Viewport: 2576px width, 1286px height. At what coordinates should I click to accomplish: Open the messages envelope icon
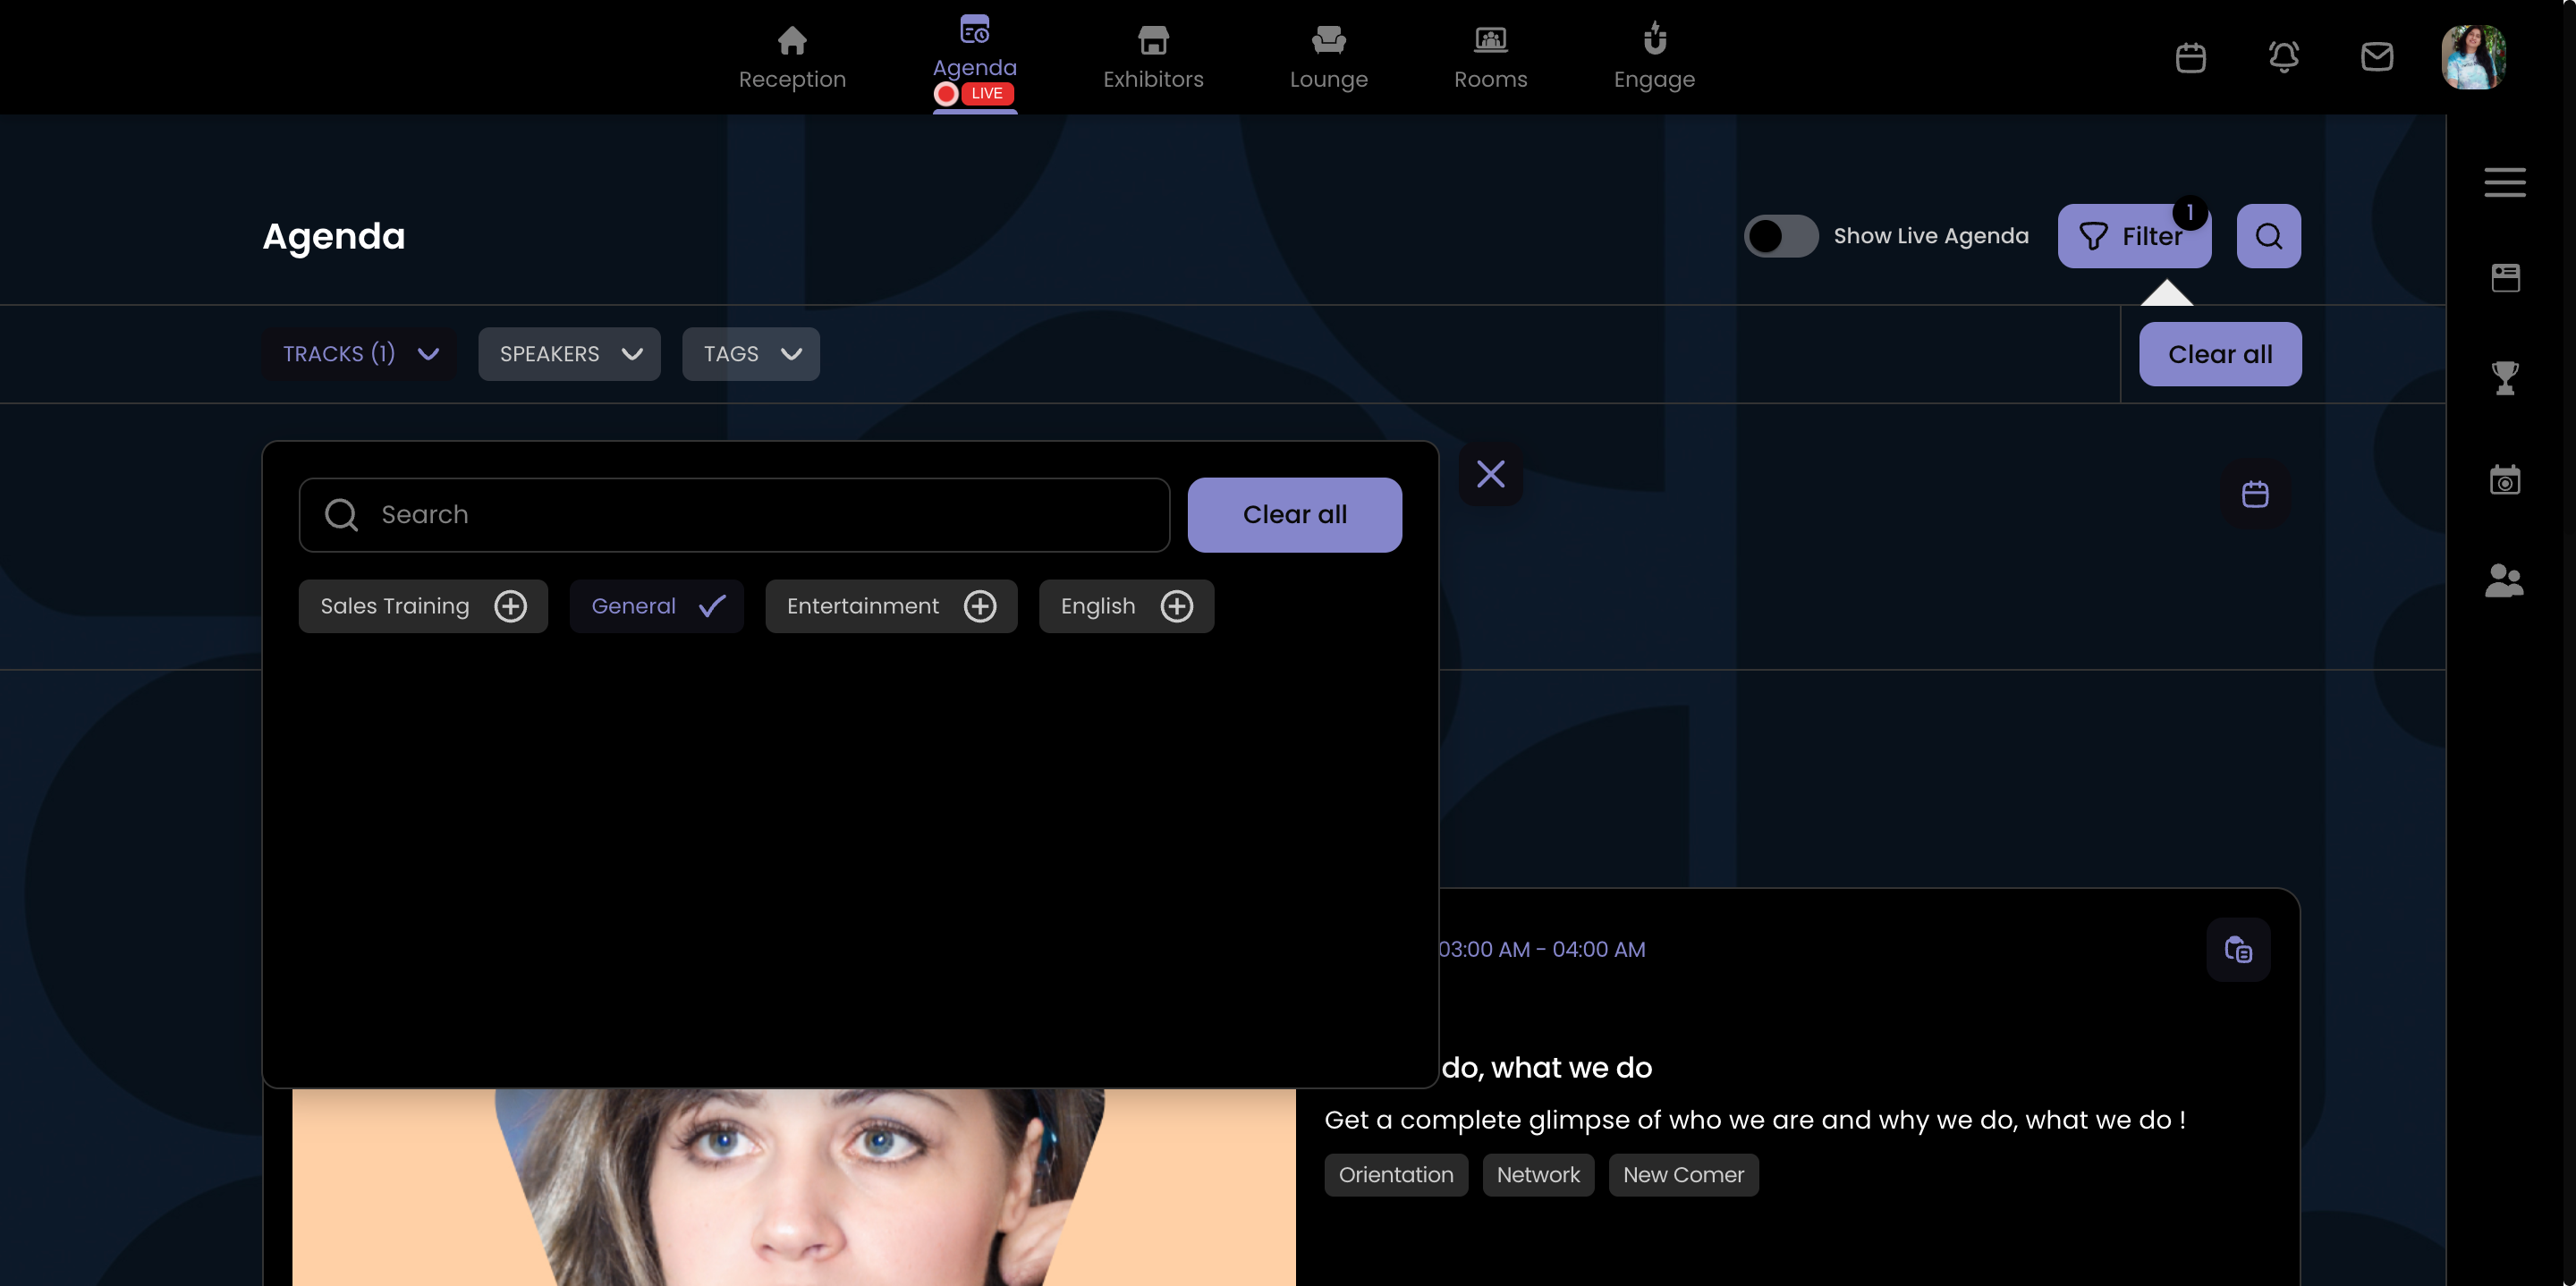[2376, 57]
